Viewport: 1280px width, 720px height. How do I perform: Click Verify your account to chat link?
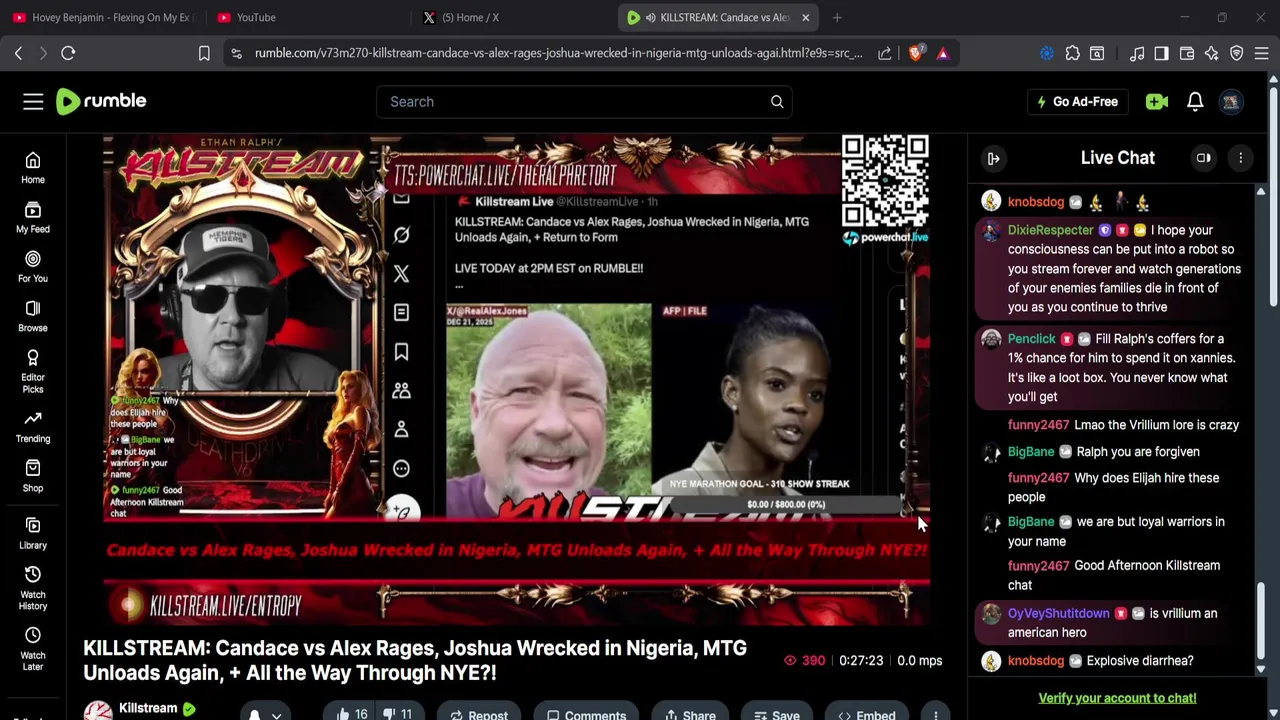click(x=1117, y=698)
